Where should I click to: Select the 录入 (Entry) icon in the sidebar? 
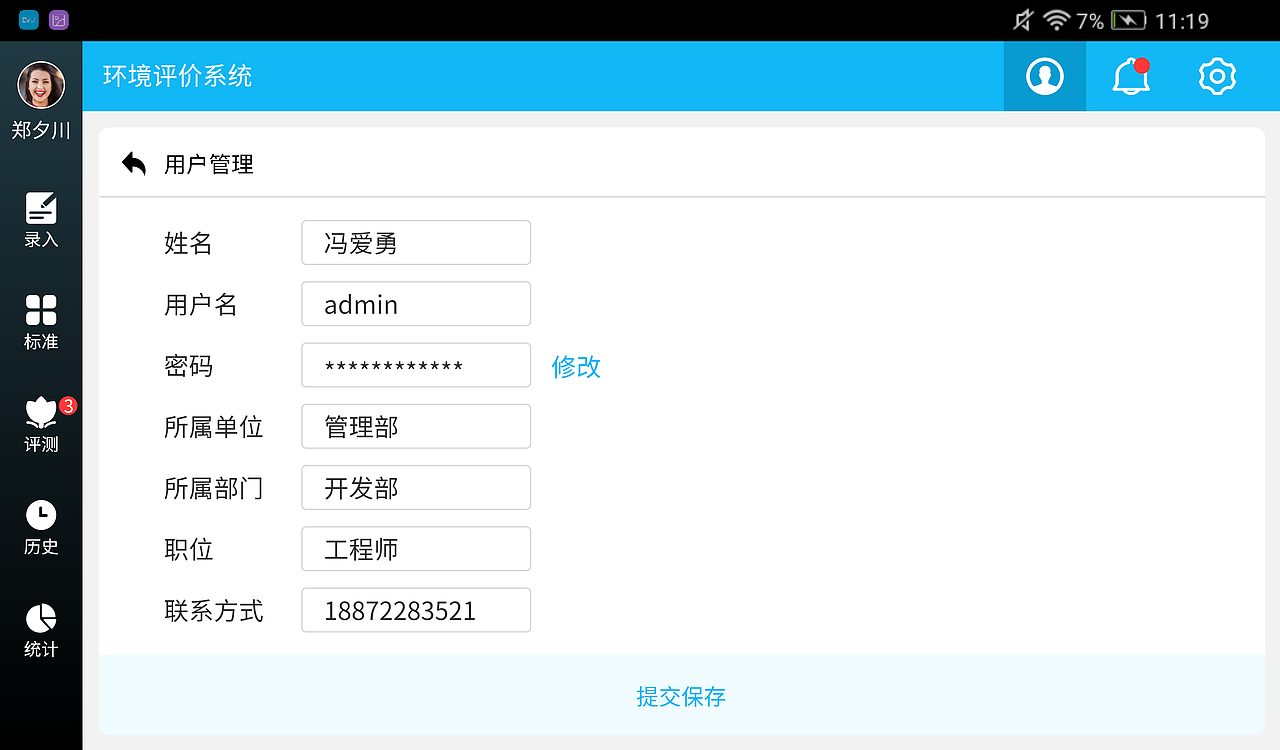pyautogui.click(x=40, y=218)
